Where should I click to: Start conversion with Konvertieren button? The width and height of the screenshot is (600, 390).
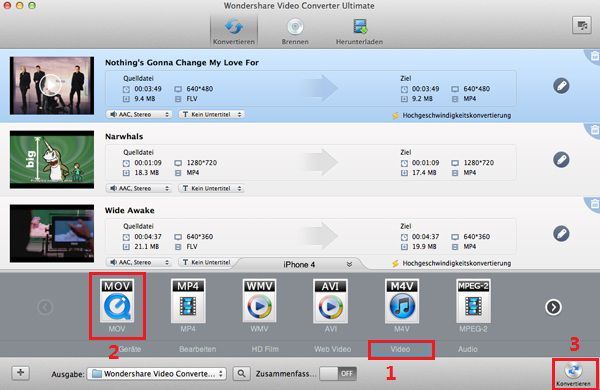574,374
